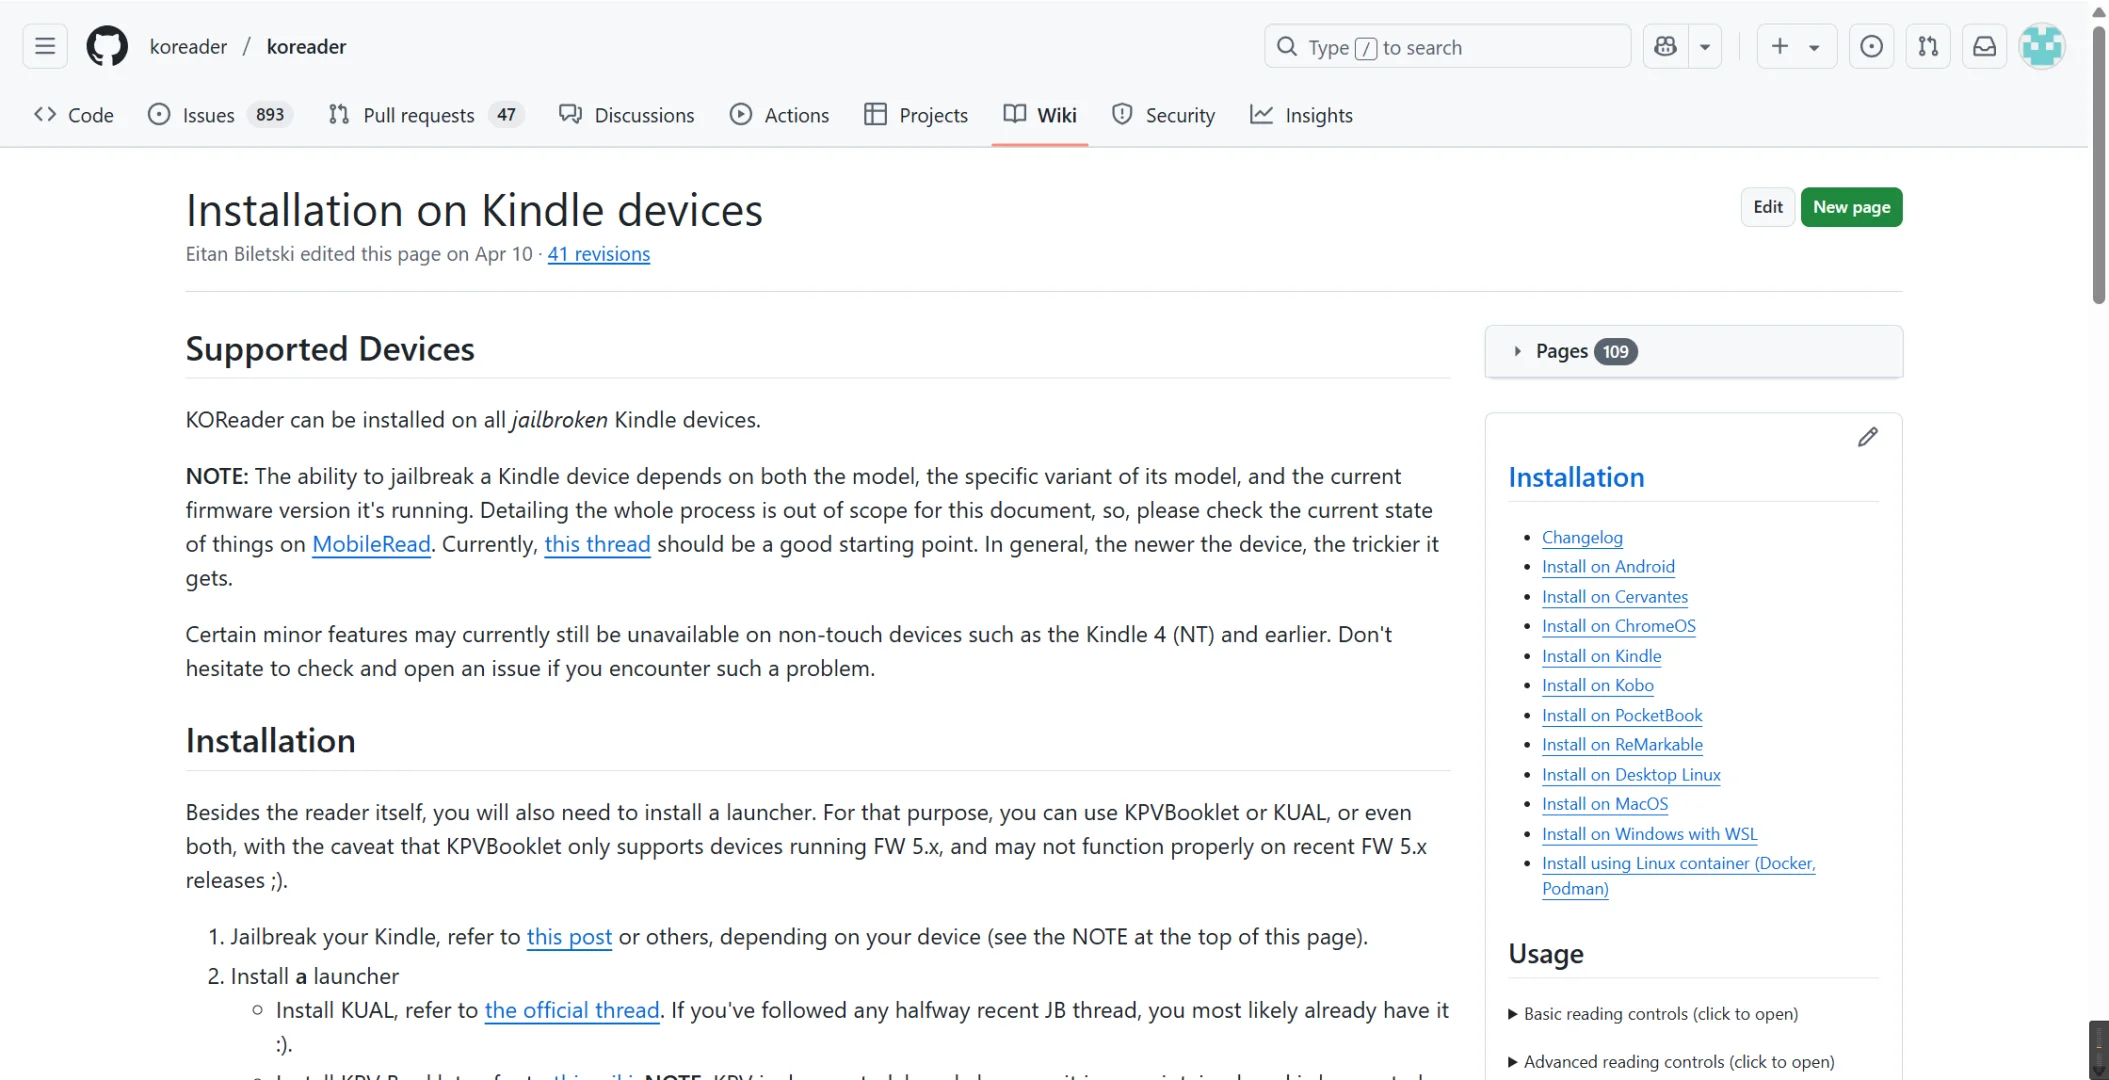Open the Wiki tab

[1040, 115]
